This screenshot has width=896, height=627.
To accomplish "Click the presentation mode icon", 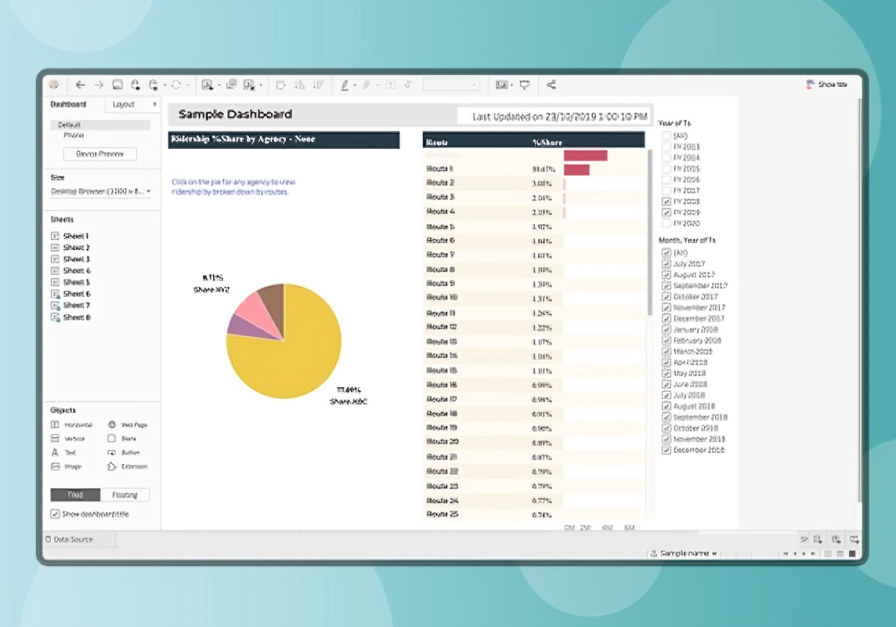I will point(525,85).
